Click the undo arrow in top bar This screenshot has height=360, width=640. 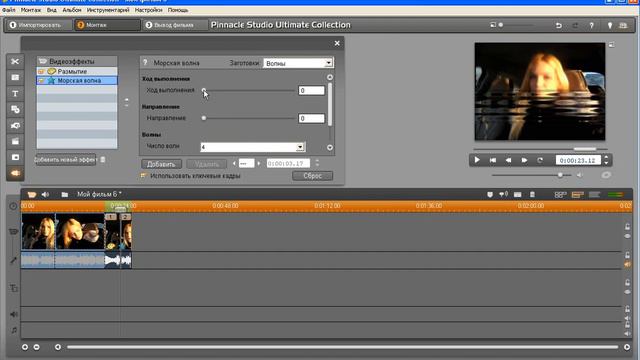click(x=558, y=25)
